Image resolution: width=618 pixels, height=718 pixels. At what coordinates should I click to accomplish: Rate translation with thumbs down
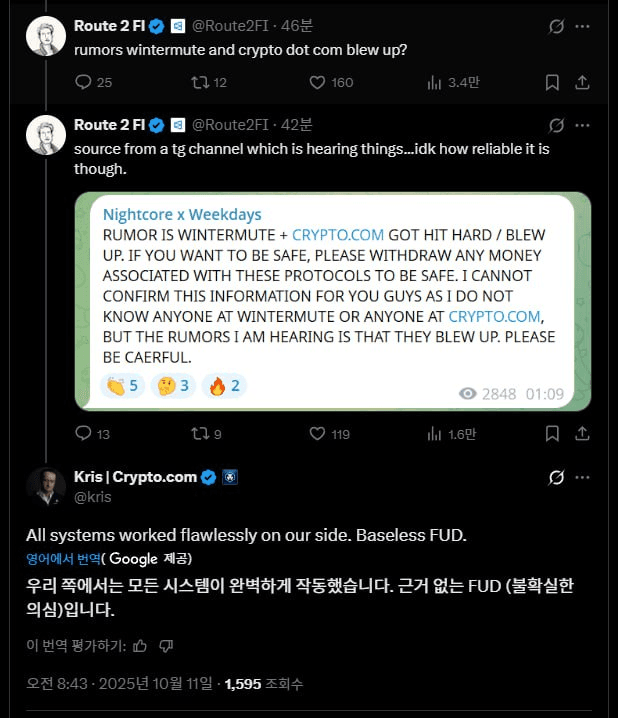coord(166,645)
